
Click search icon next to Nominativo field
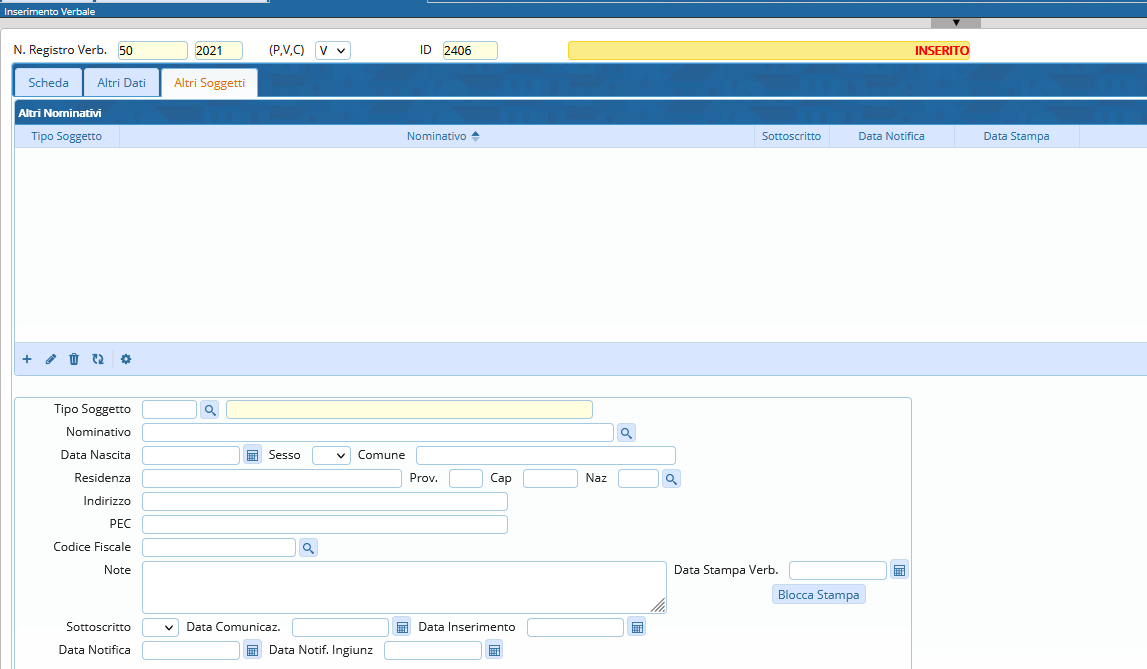coord(626,432)
